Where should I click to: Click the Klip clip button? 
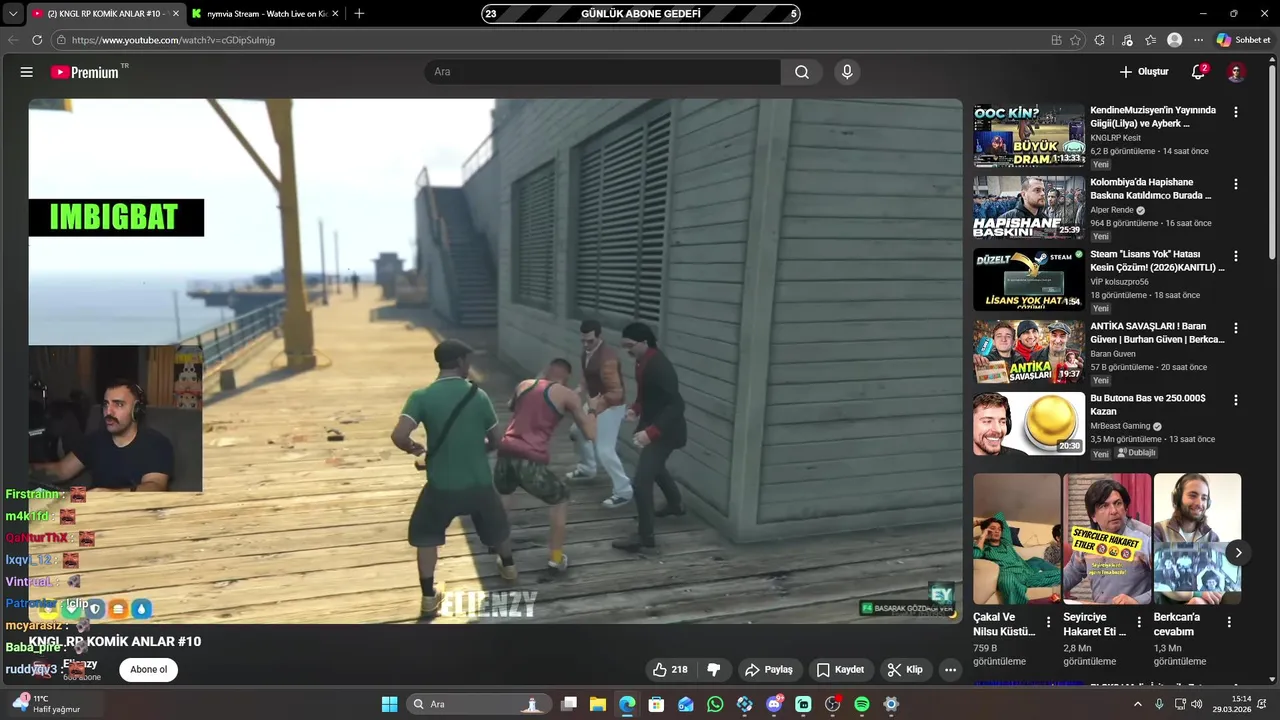coord(905,670)
